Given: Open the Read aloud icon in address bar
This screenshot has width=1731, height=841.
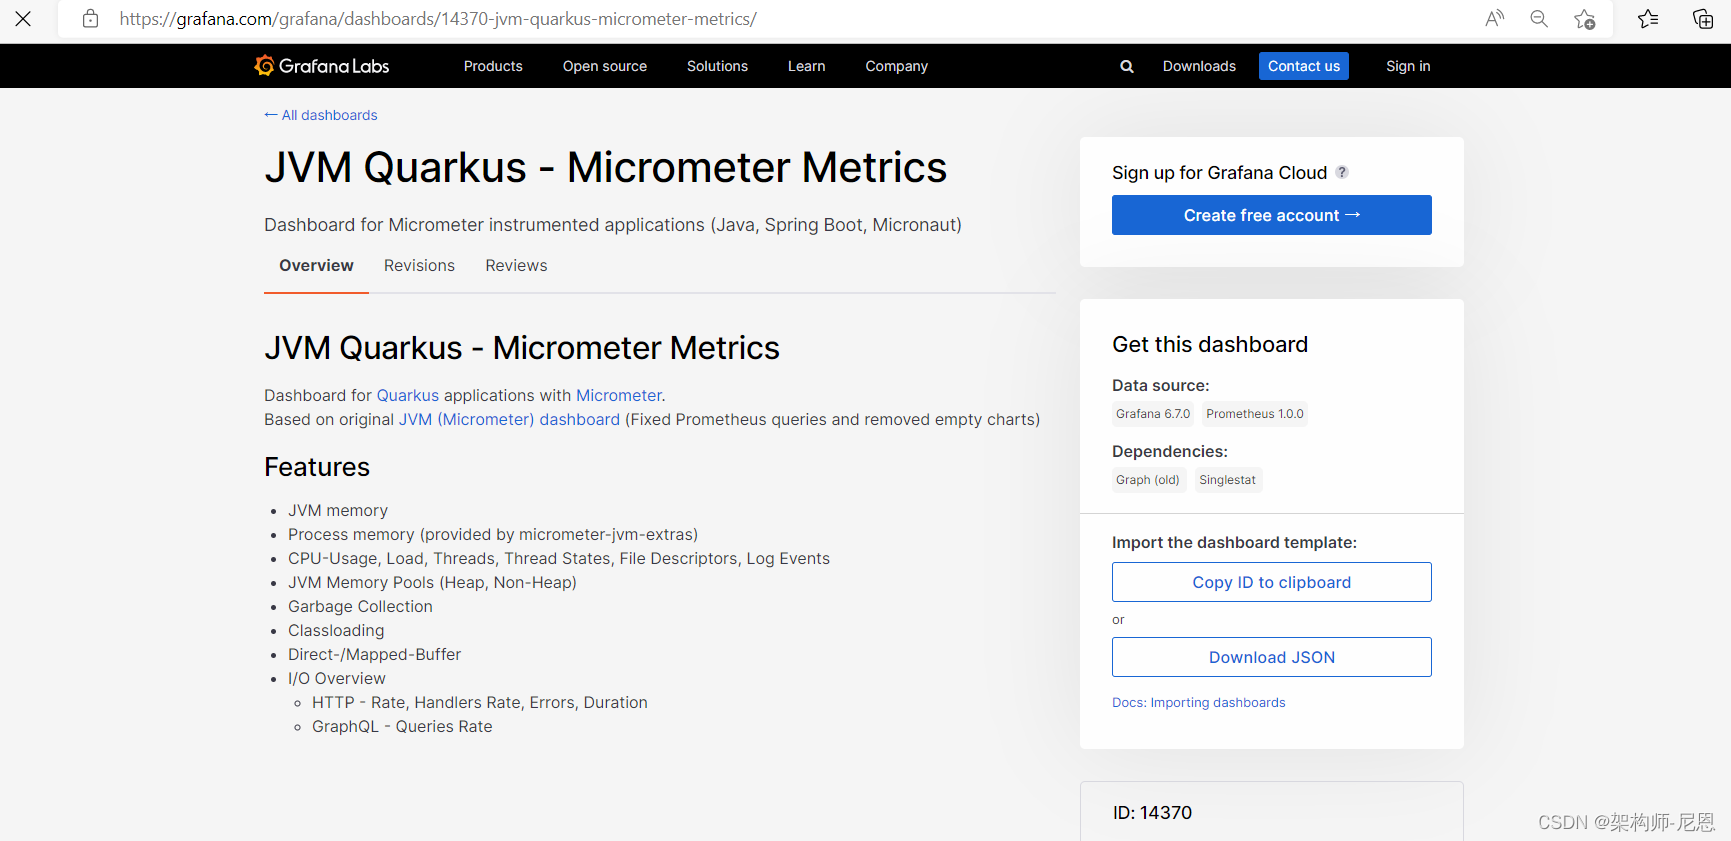Looking at the screenshot, I should pyautogui.click(x=1494, y=19).
